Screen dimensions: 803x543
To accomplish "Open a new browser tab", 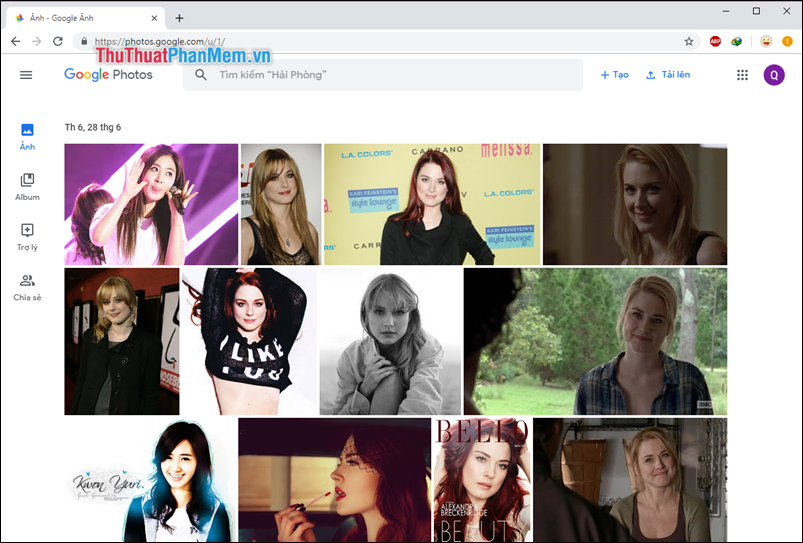I will (180, 18).
